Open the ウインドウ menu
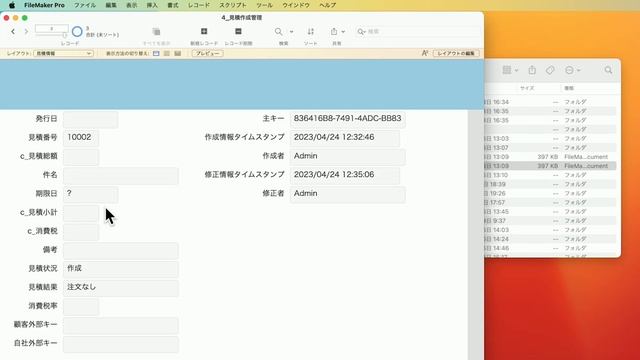 pos(296,5)
